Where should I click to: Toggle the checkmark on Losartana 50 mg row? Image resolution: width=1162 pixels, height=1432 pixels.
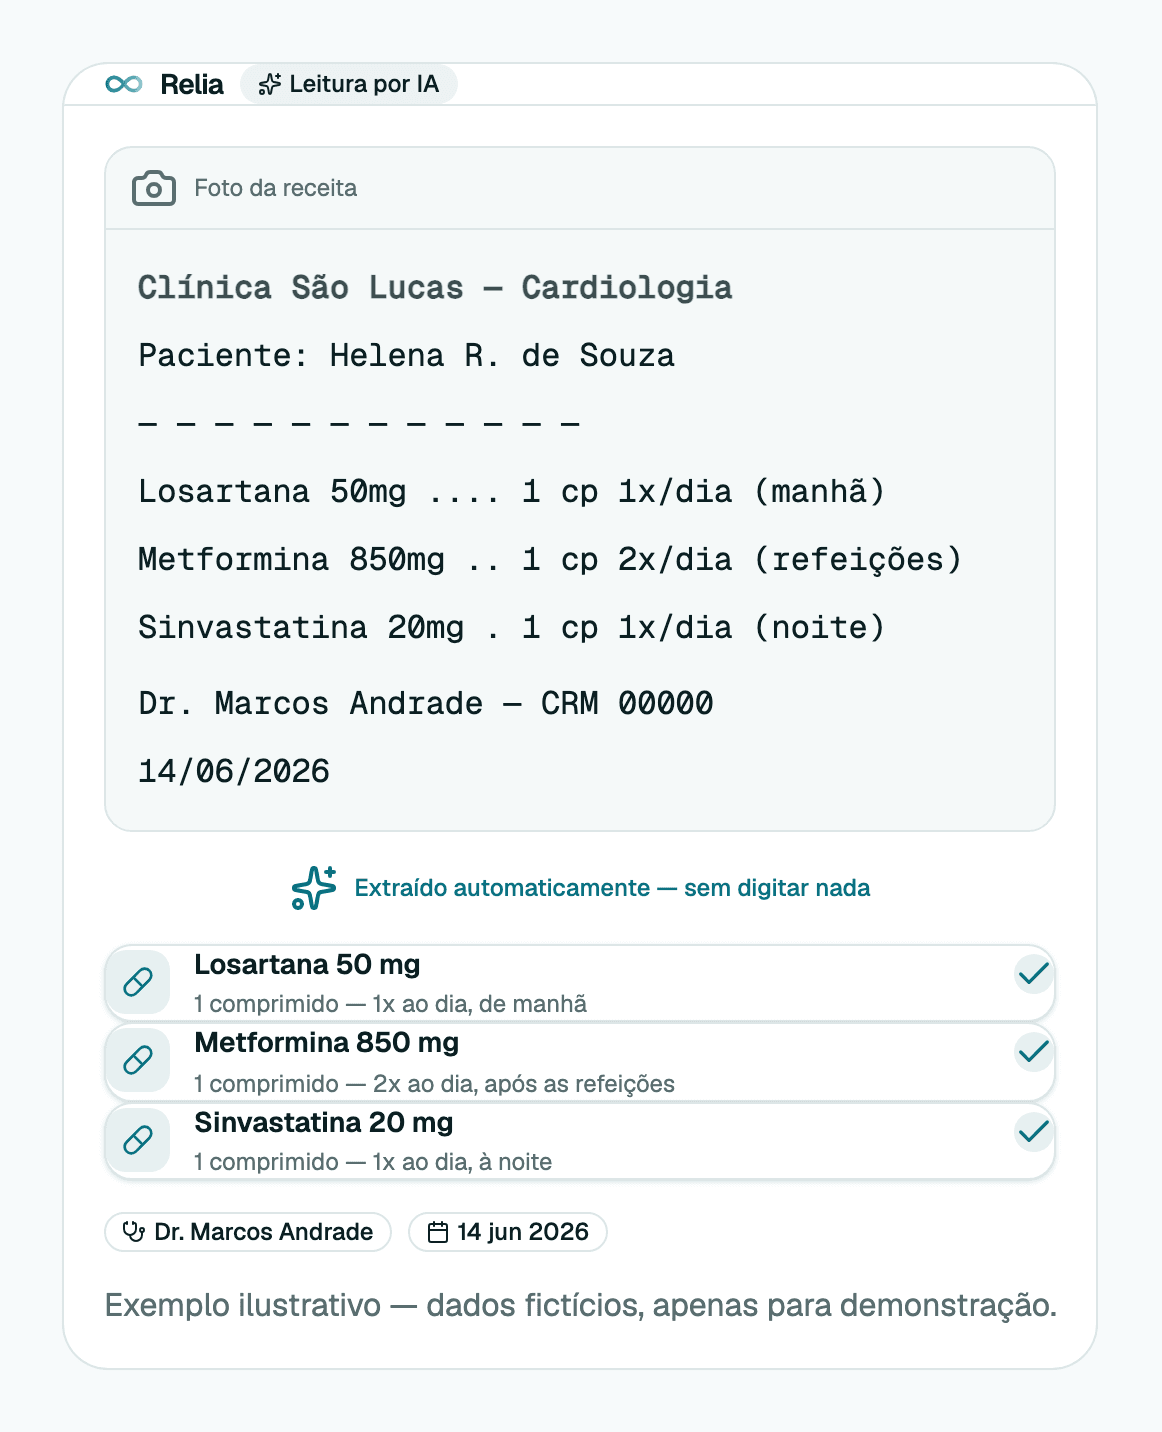point(1033,973)
